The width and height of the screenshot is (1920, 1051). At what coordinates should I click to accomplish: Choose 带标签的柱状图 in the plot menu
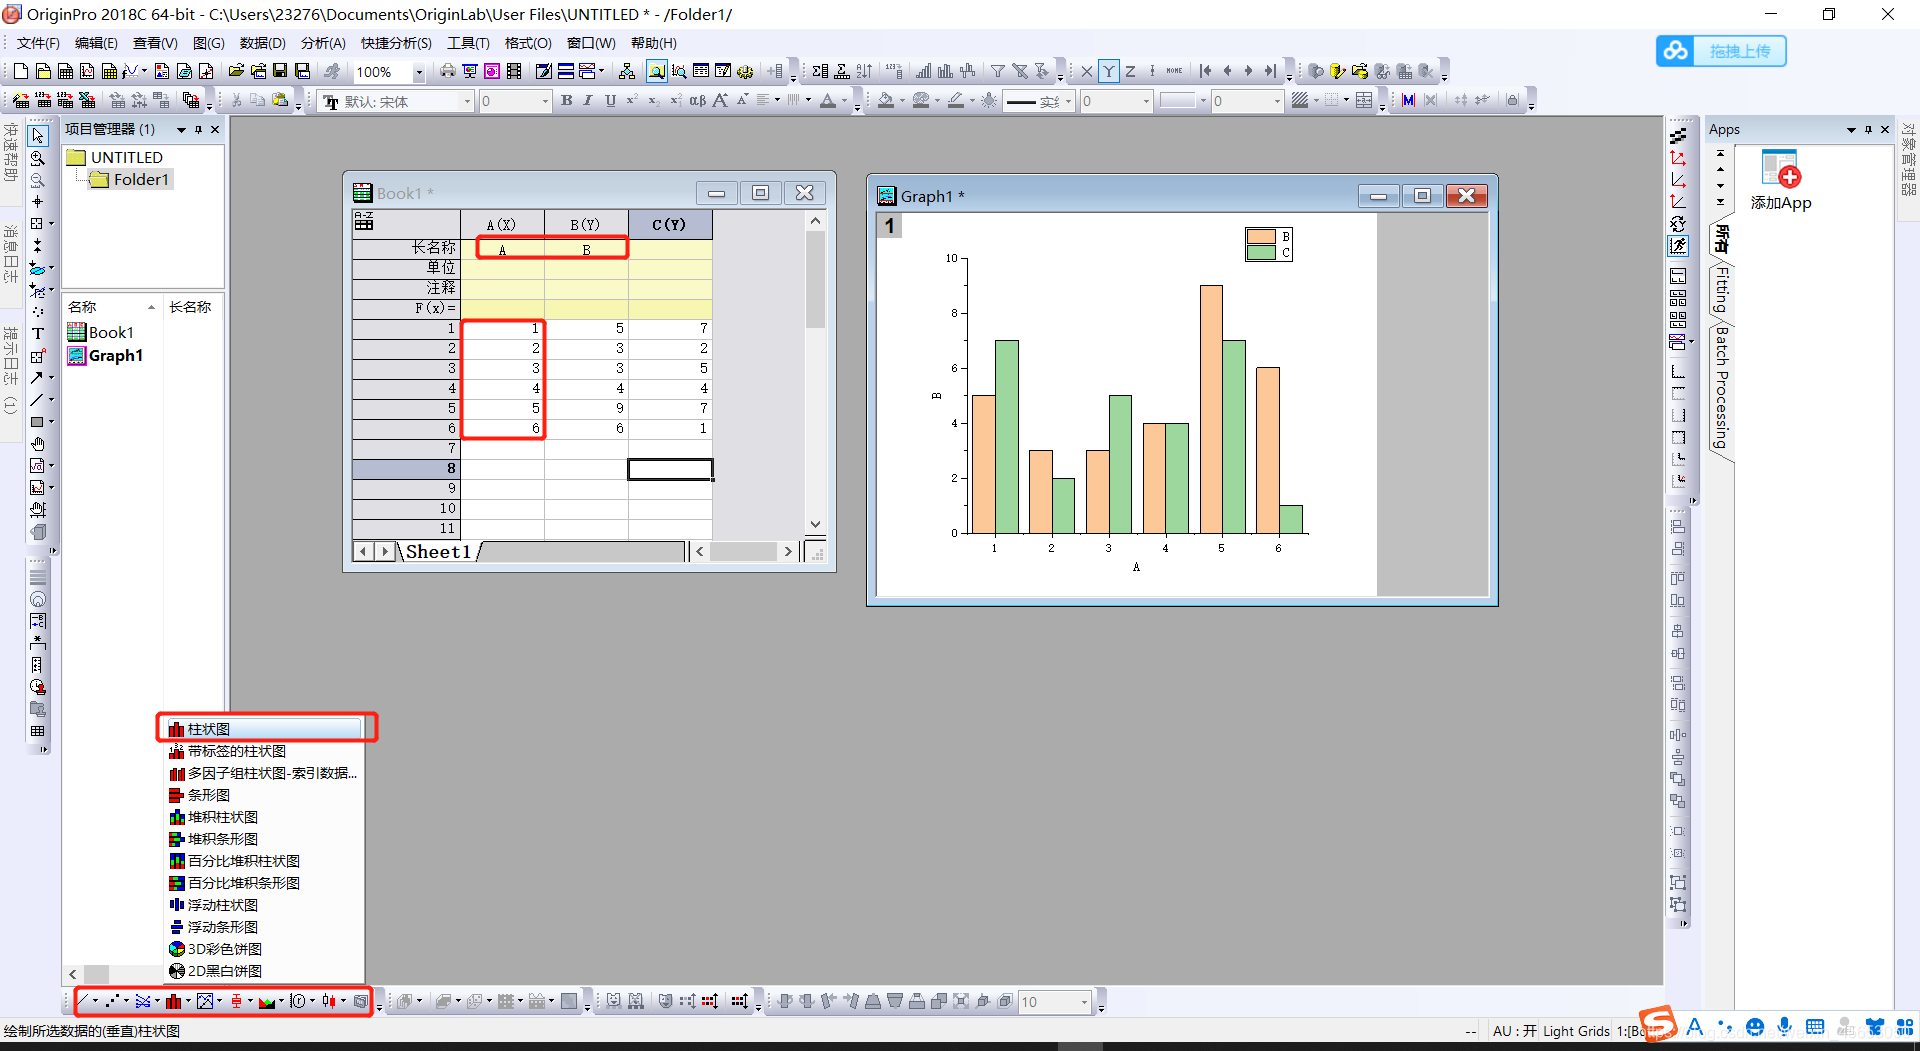265,751
